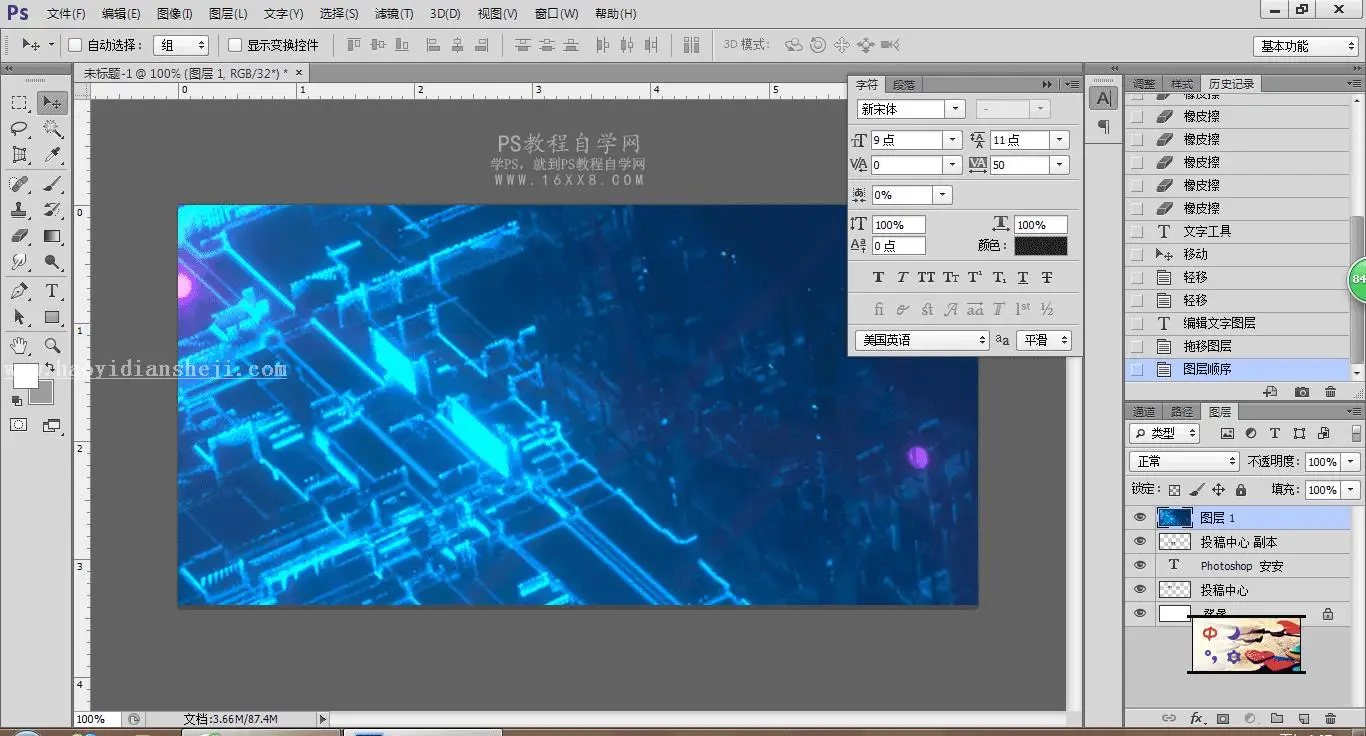Click the layer opacity 100% field
The image size is (1366, 736).
[x=1322, y=462]
